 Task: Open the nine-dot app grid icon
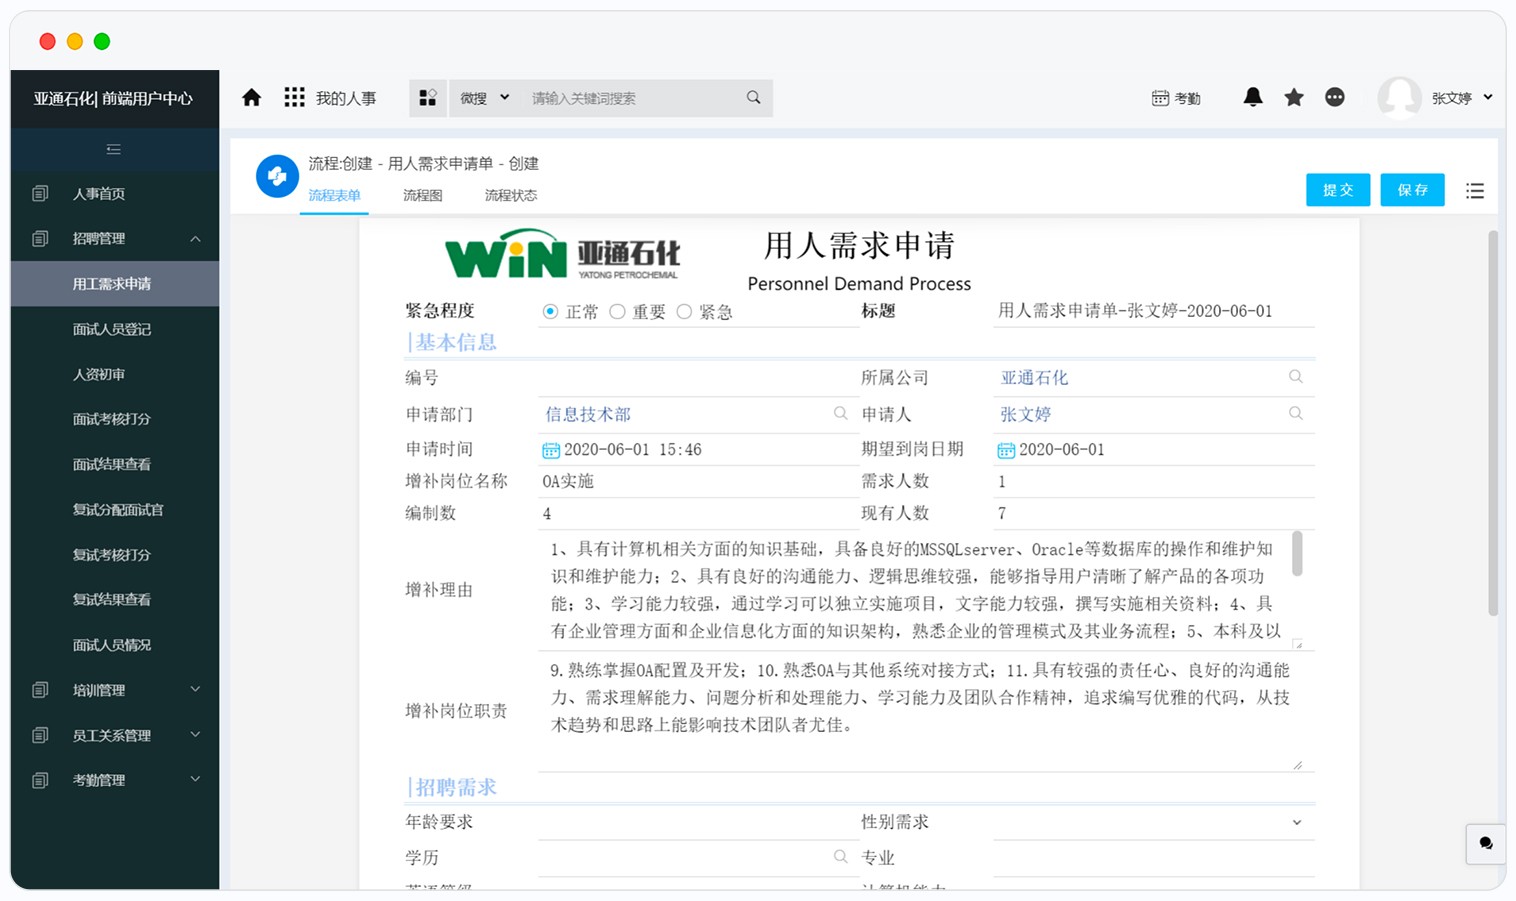pyautogui.click(x=294, y=98)
